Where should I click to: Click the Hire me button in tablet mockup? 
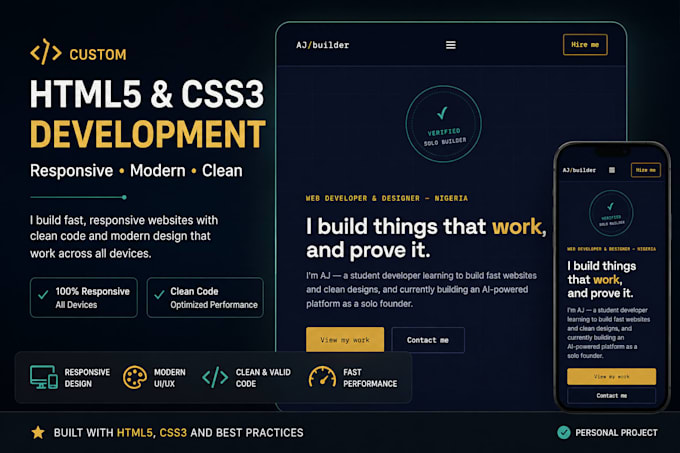point(585,45)
